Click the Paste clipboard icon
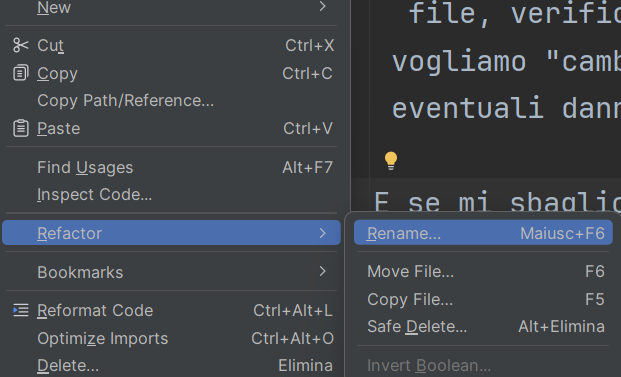The width and height of the screenshot is (621, 377). pos(21,128)
